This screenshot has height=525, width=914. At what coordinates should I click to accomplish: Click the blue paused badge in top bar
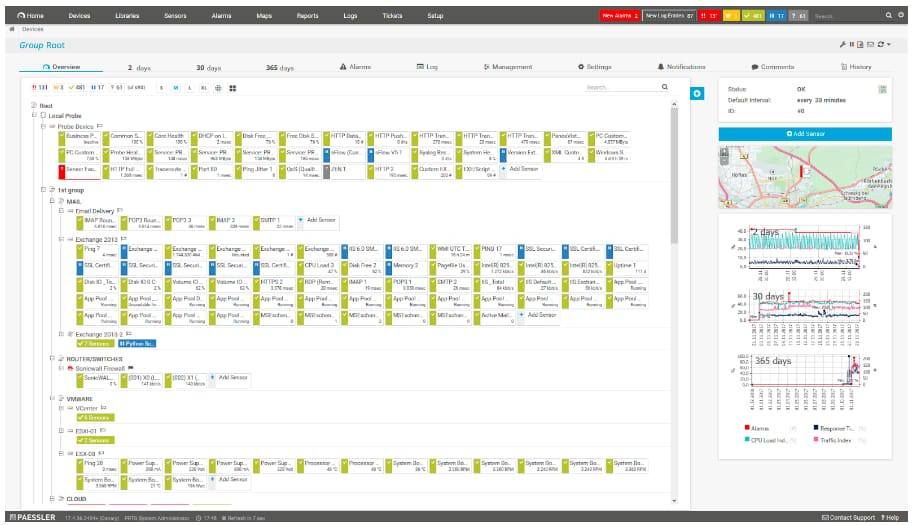776,16
